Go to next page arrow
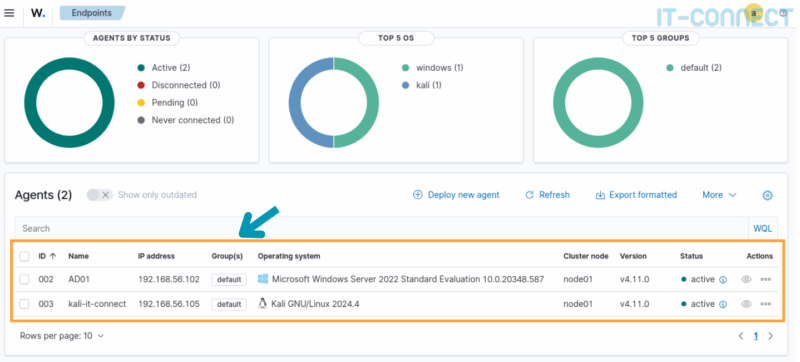This screenshot has height=362, width=800. (770, 336)
